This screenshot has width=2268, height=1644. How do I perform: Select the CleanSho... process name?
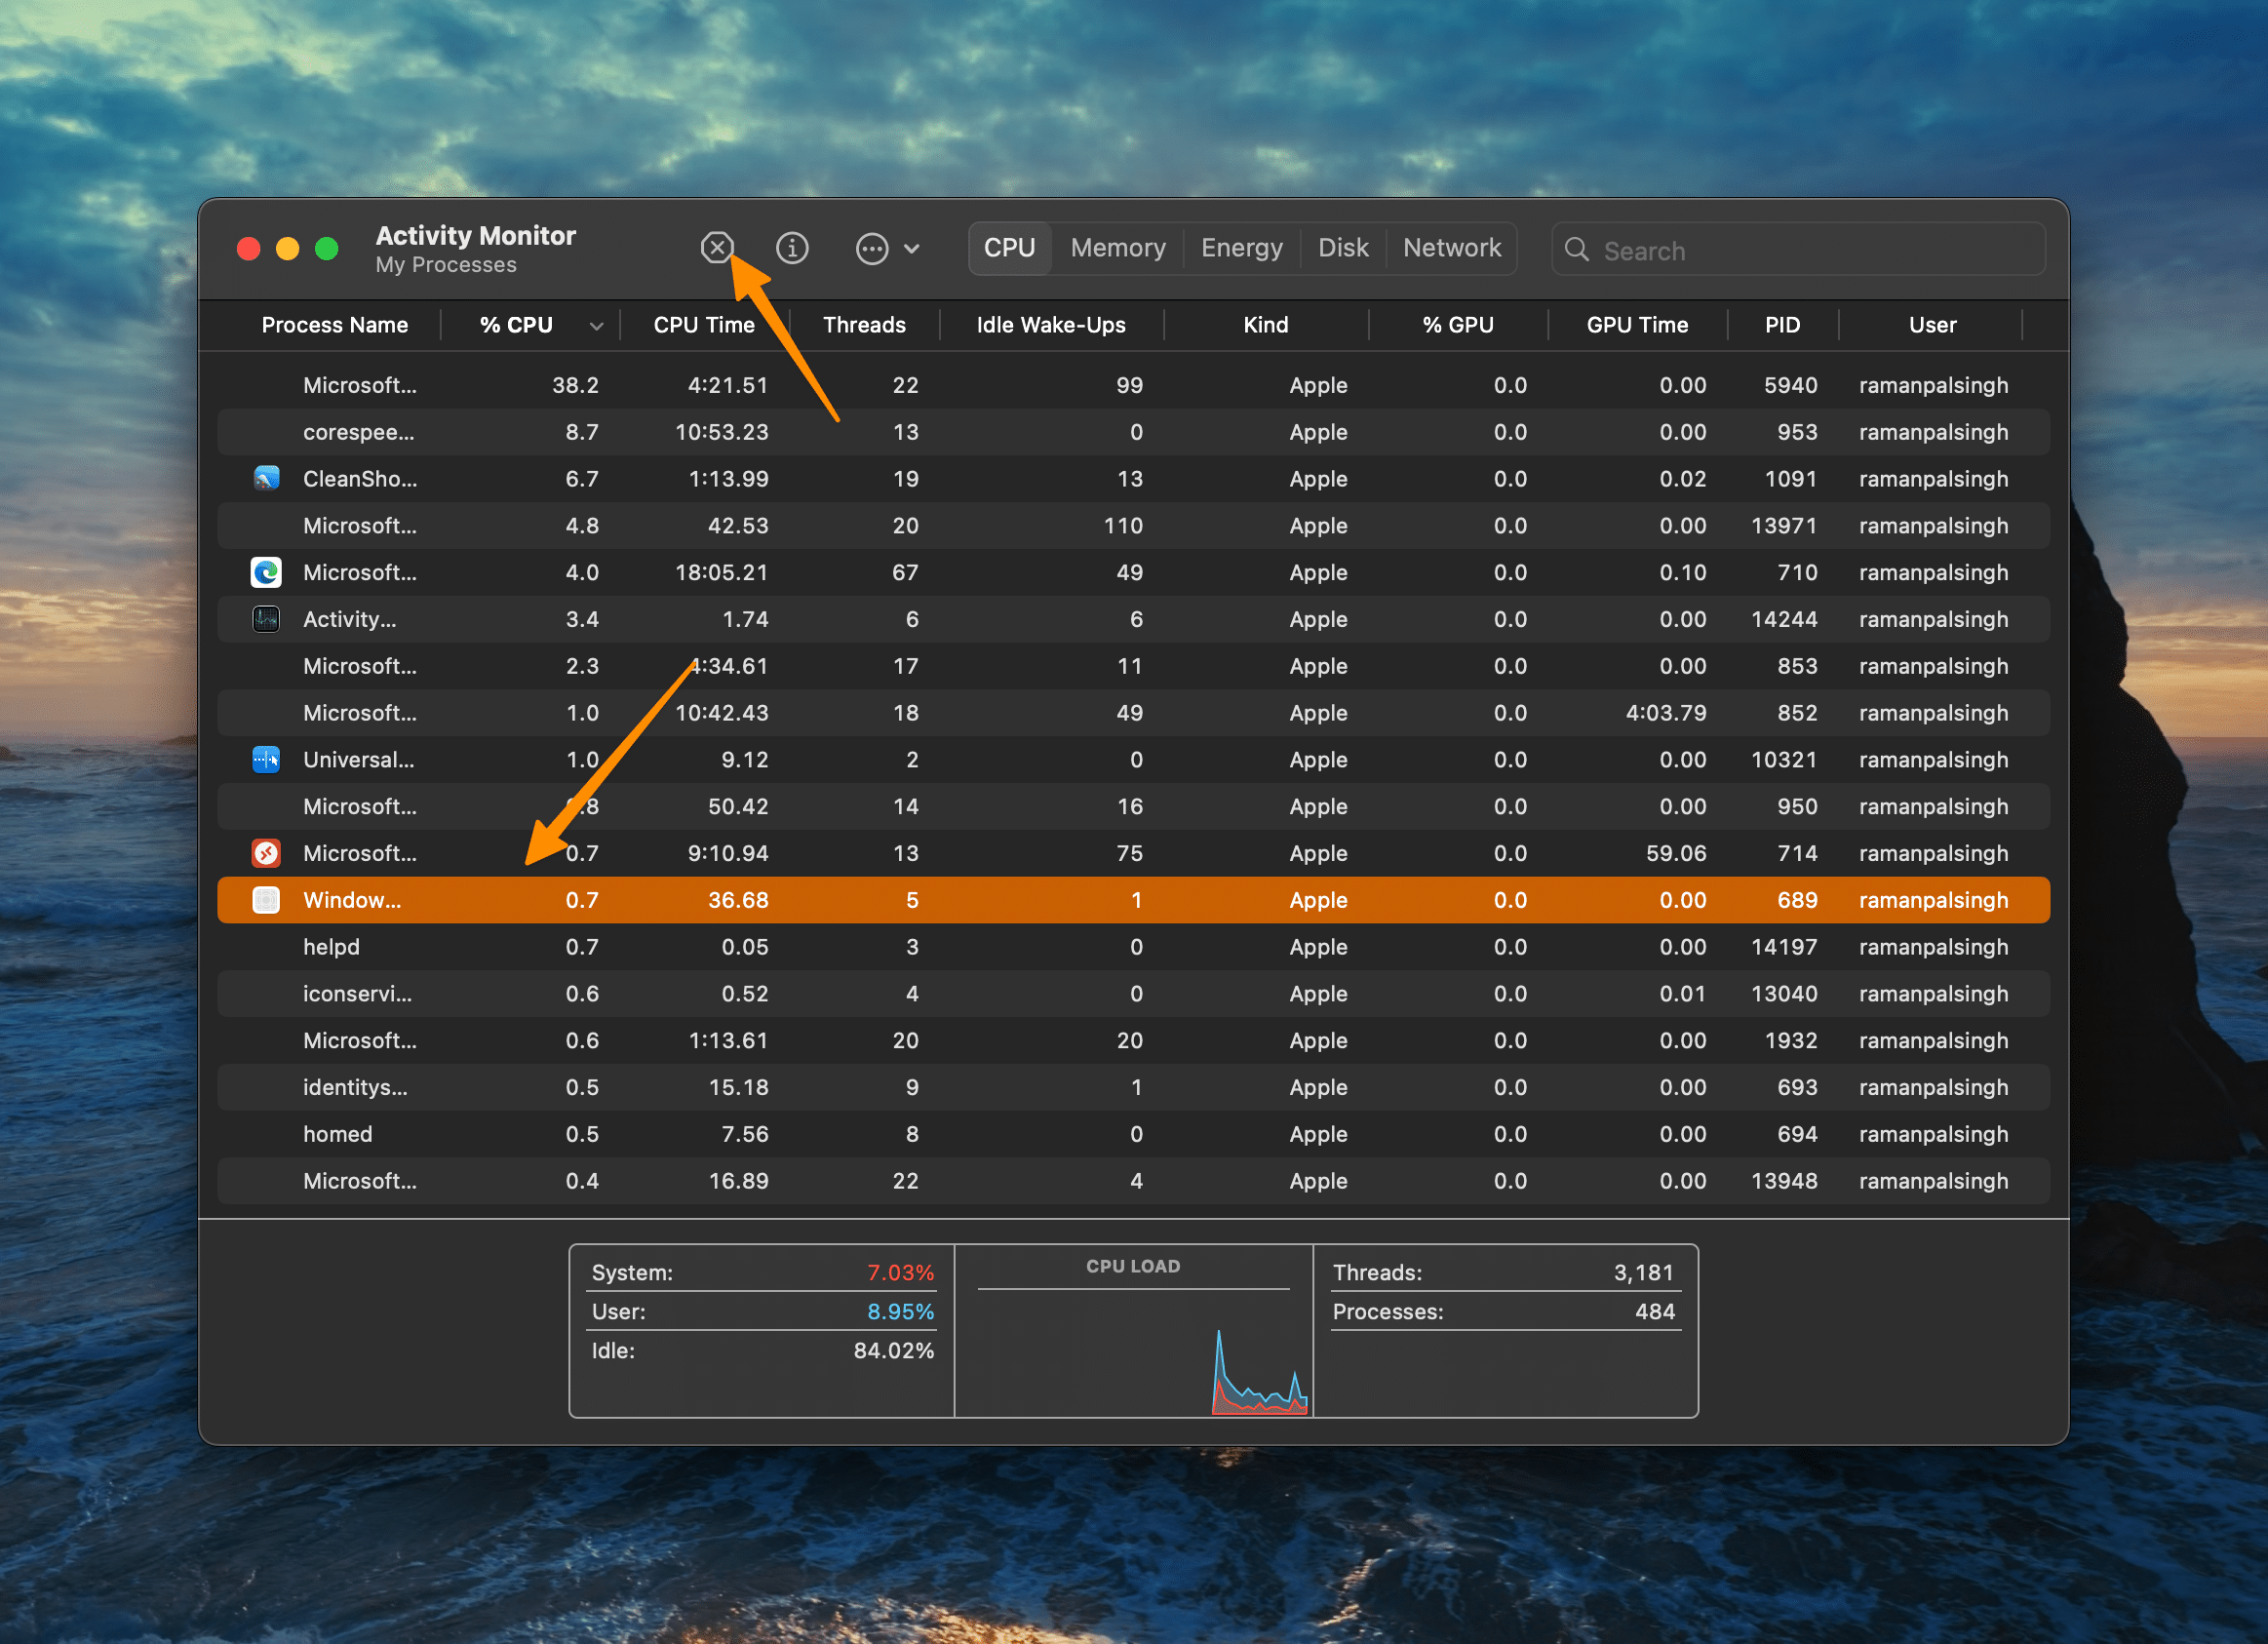pyautogui.click(x=360, y=478)
